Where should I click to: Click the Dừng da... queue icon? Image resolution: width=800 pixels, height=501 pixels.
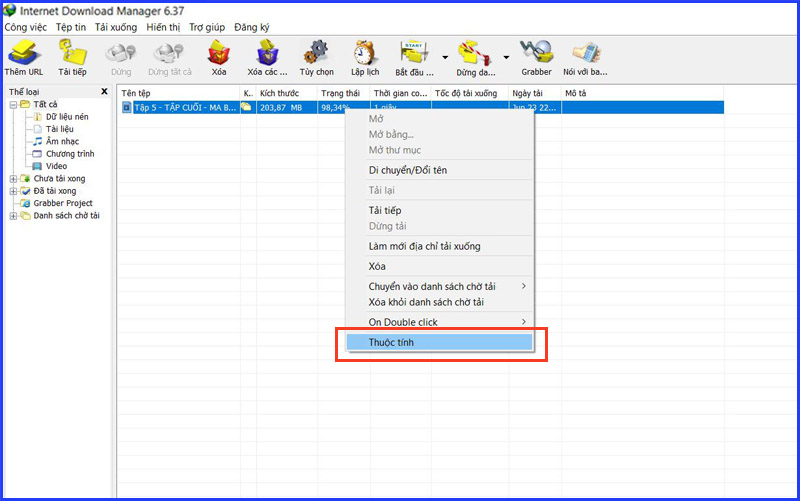tap(475, 53)
